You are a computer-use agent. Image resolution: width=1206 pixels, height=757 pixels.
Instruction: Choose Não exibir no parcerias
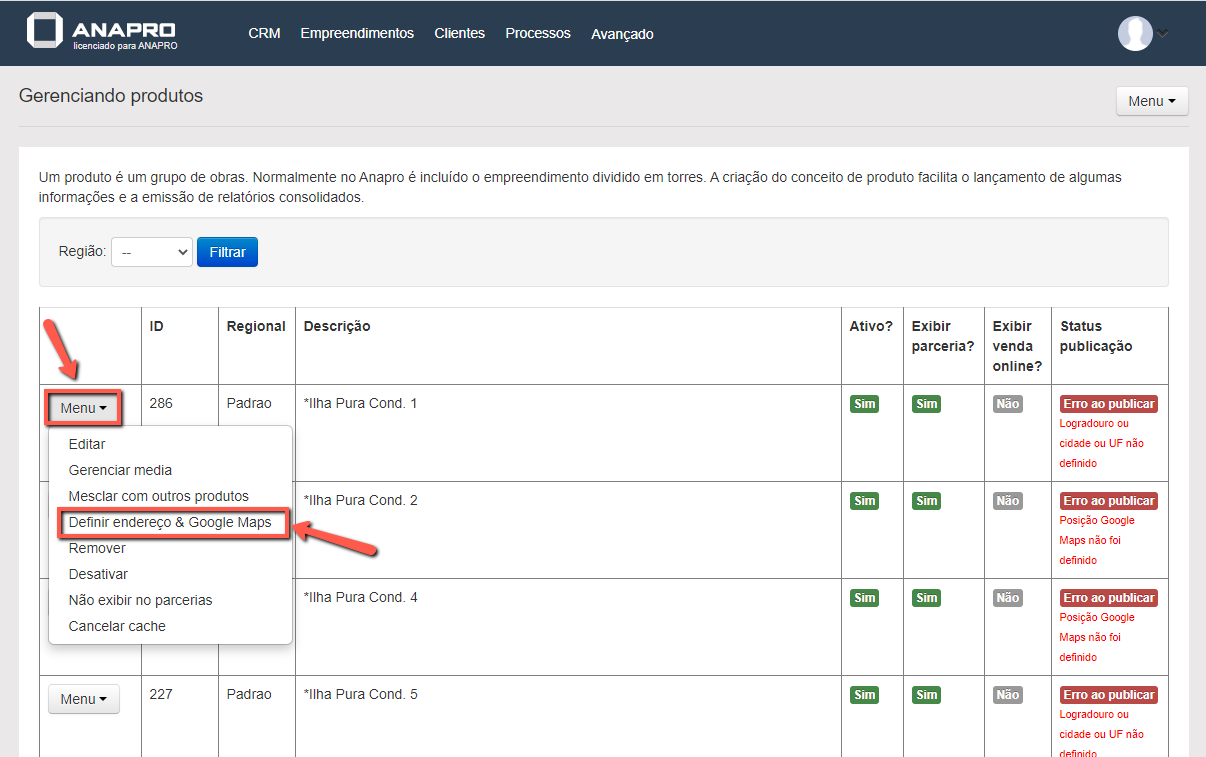pos(140,600)
